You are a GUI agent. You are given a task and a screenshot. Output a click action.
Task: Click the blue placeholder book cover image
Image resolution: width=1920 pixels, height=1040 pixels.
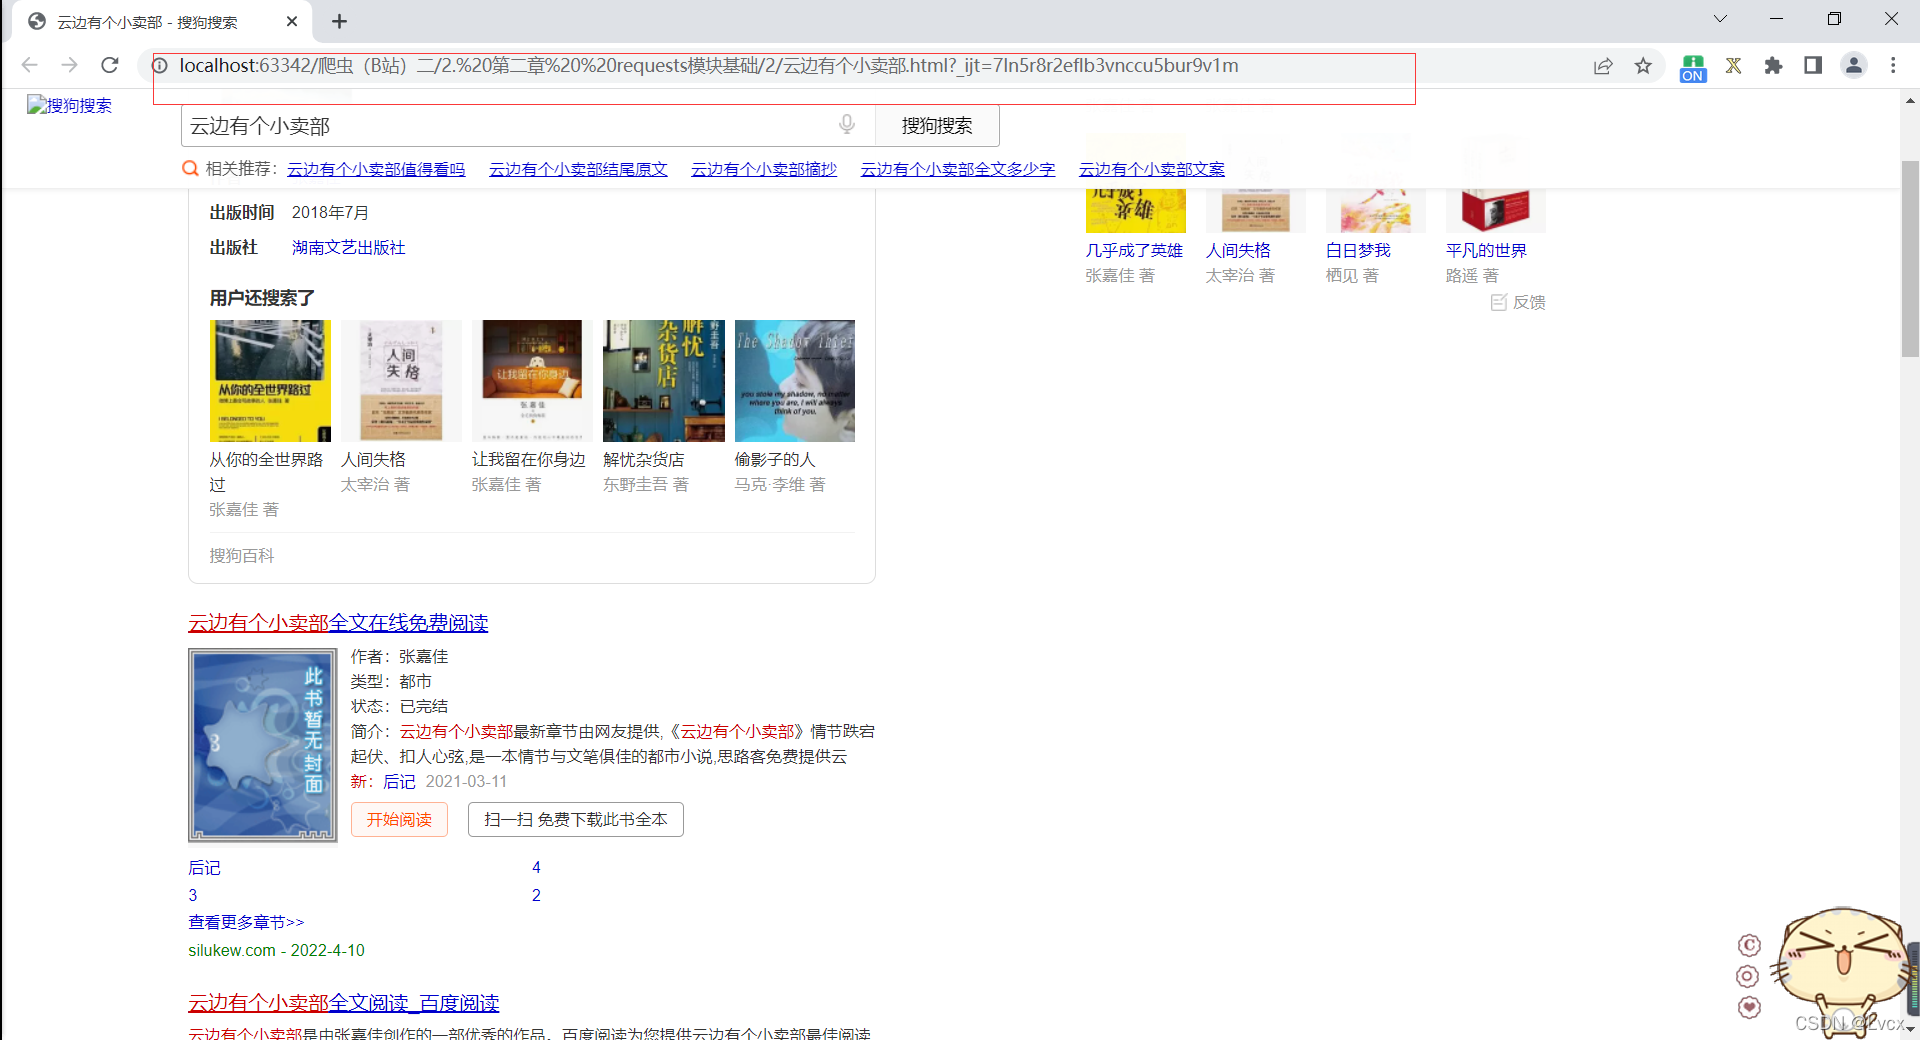(263, 745)
